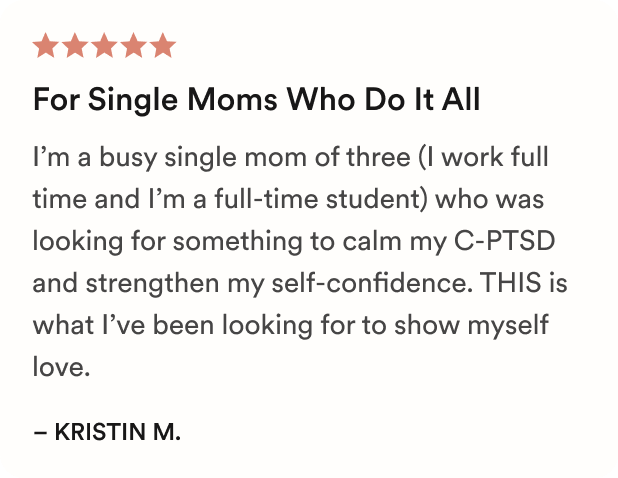
Task: Open the 'For Single Moms Who Do It All' heading
Action: point(257,100)
